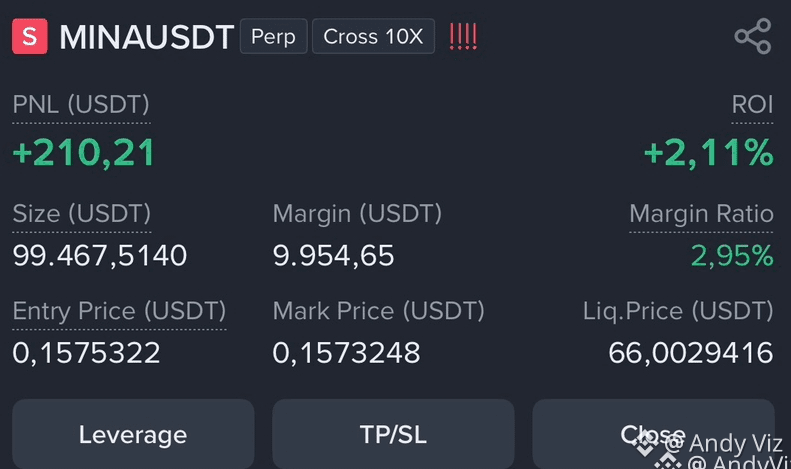Tap the Size (USDT) underlined label
Screen dimensions: 791x469
[82, 214]
